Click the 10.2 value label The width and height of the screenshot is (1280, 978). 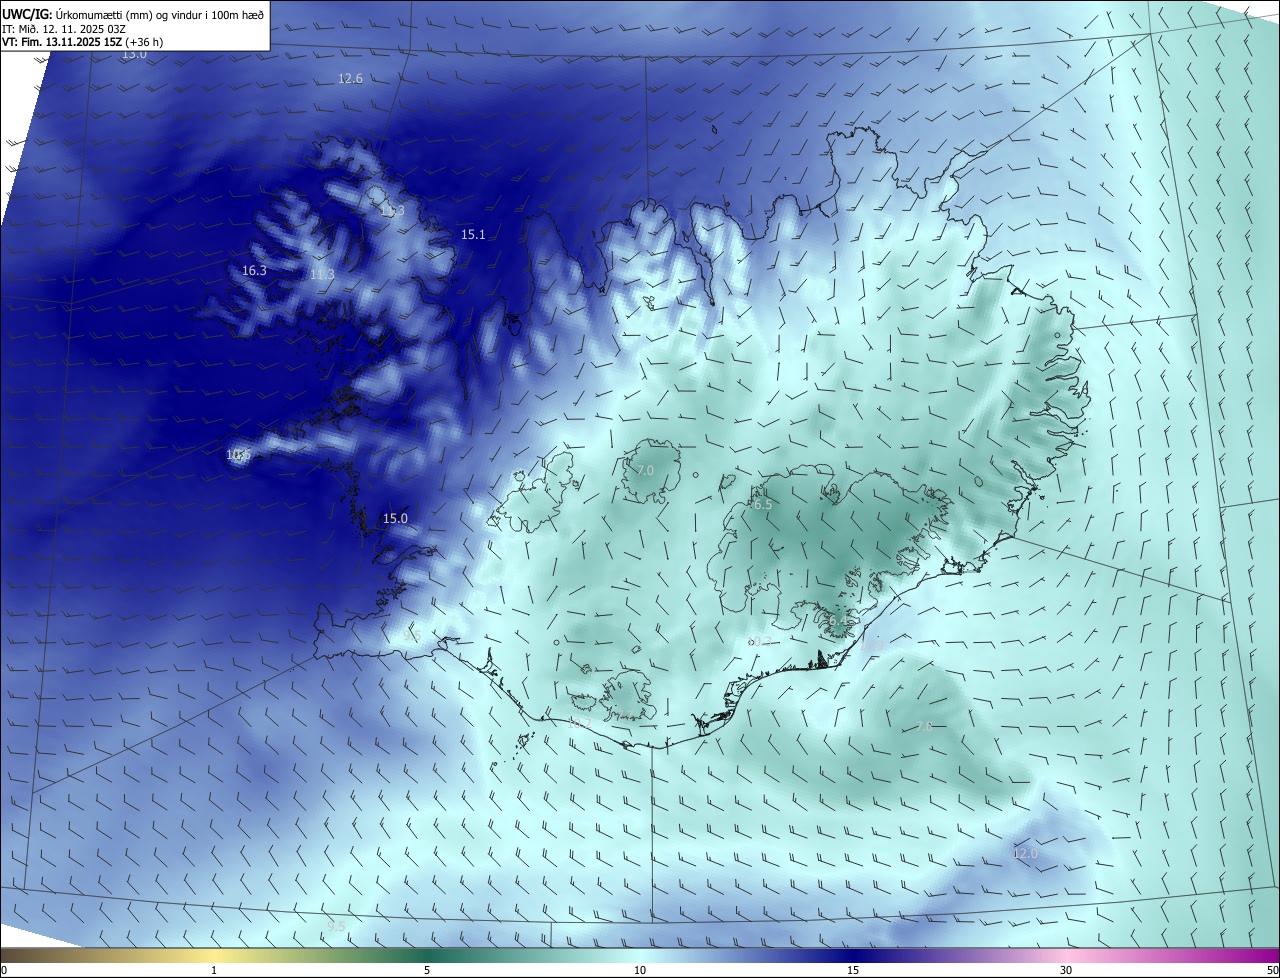pyautogui.click(x=580, y=722)
